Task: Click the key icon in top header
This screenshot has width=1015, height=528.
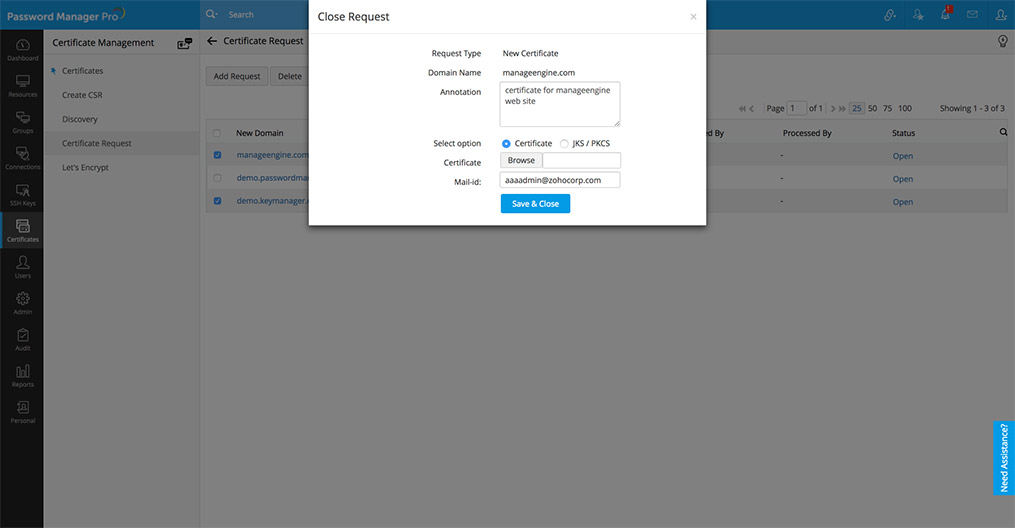Action: click(x=890, y=14)
